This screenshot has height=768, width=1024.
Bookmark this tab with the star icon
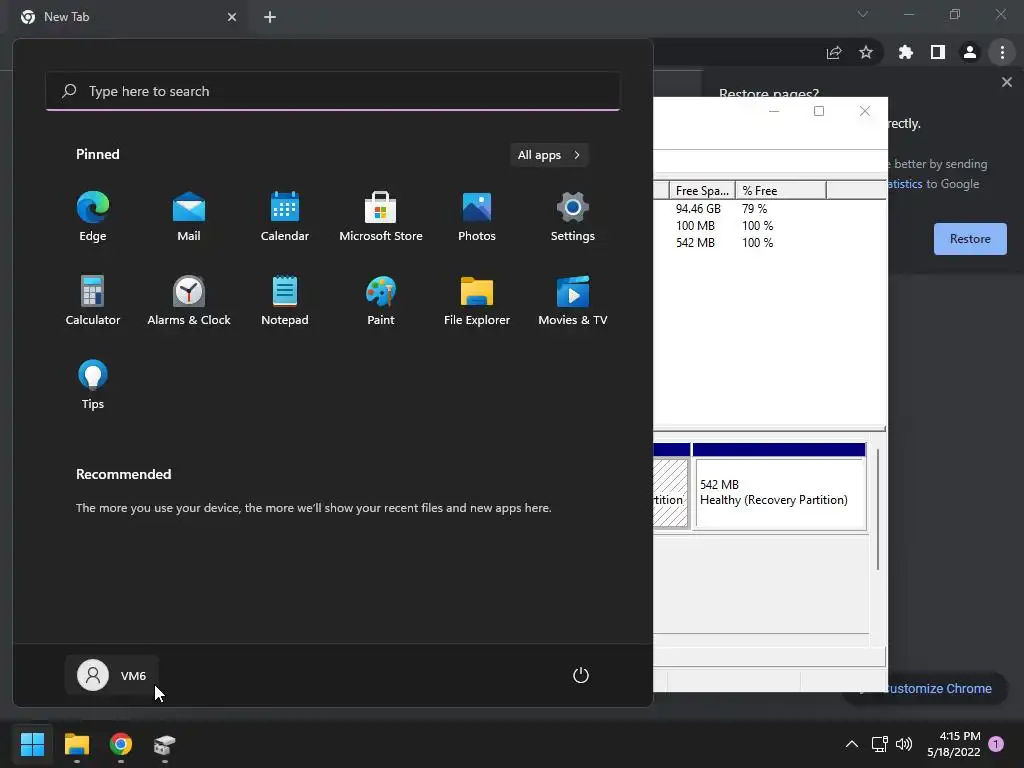[866, 53]
